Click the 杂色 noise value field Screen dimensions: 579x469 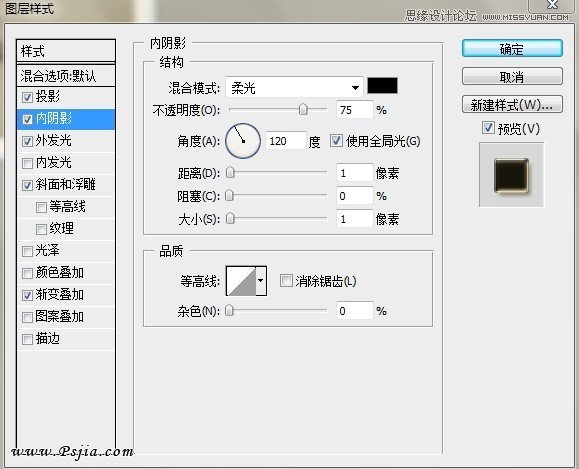click(354, 311)
